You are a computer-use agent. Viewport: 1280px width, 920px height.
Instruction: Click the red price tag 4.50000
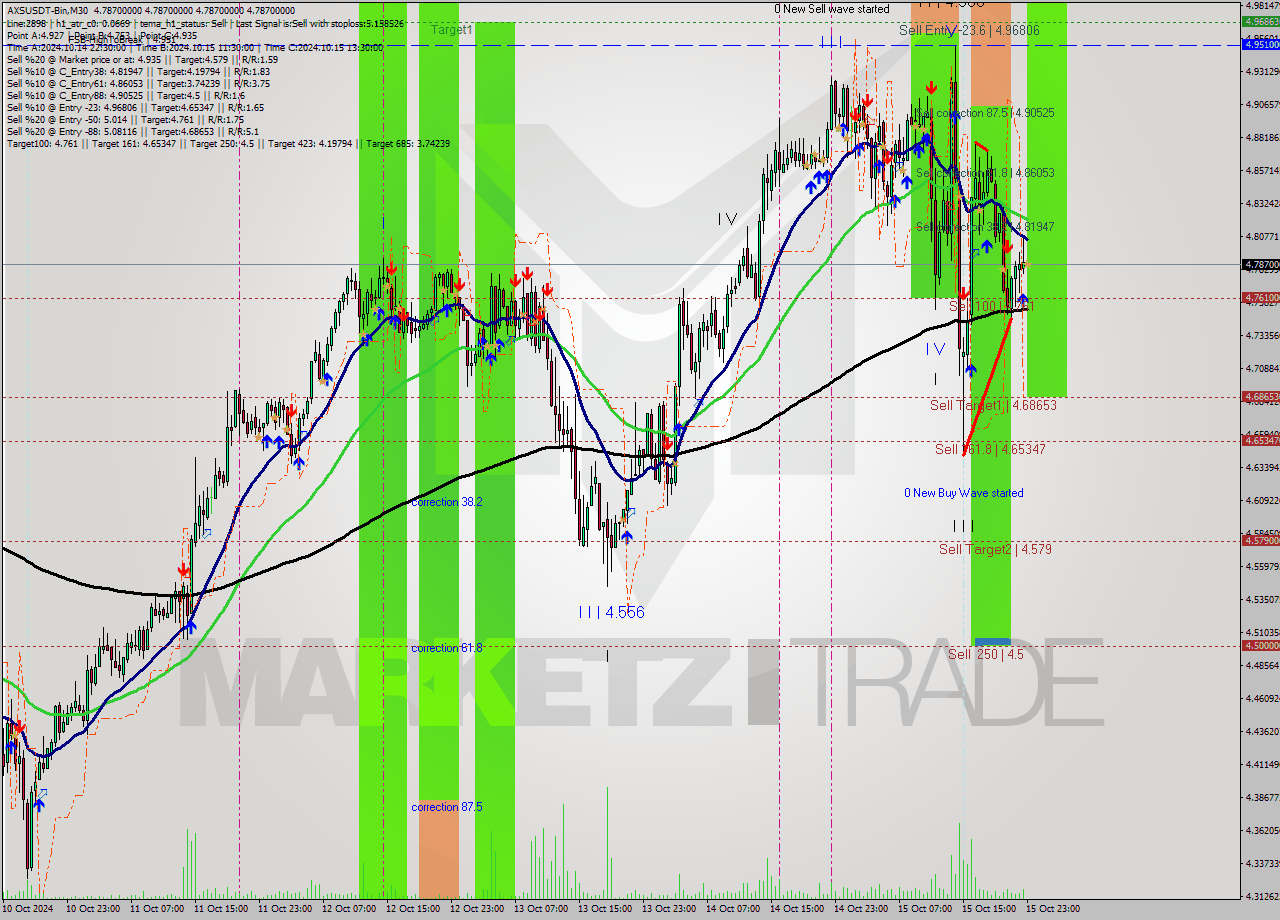(1260, 645)
